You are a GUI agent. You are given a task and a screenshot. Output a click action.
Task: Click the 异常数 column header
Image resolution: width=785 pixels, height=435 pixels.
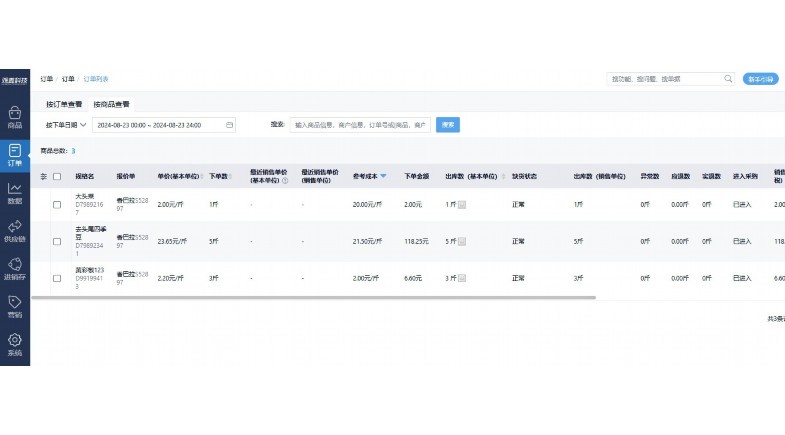pos(650,176)
